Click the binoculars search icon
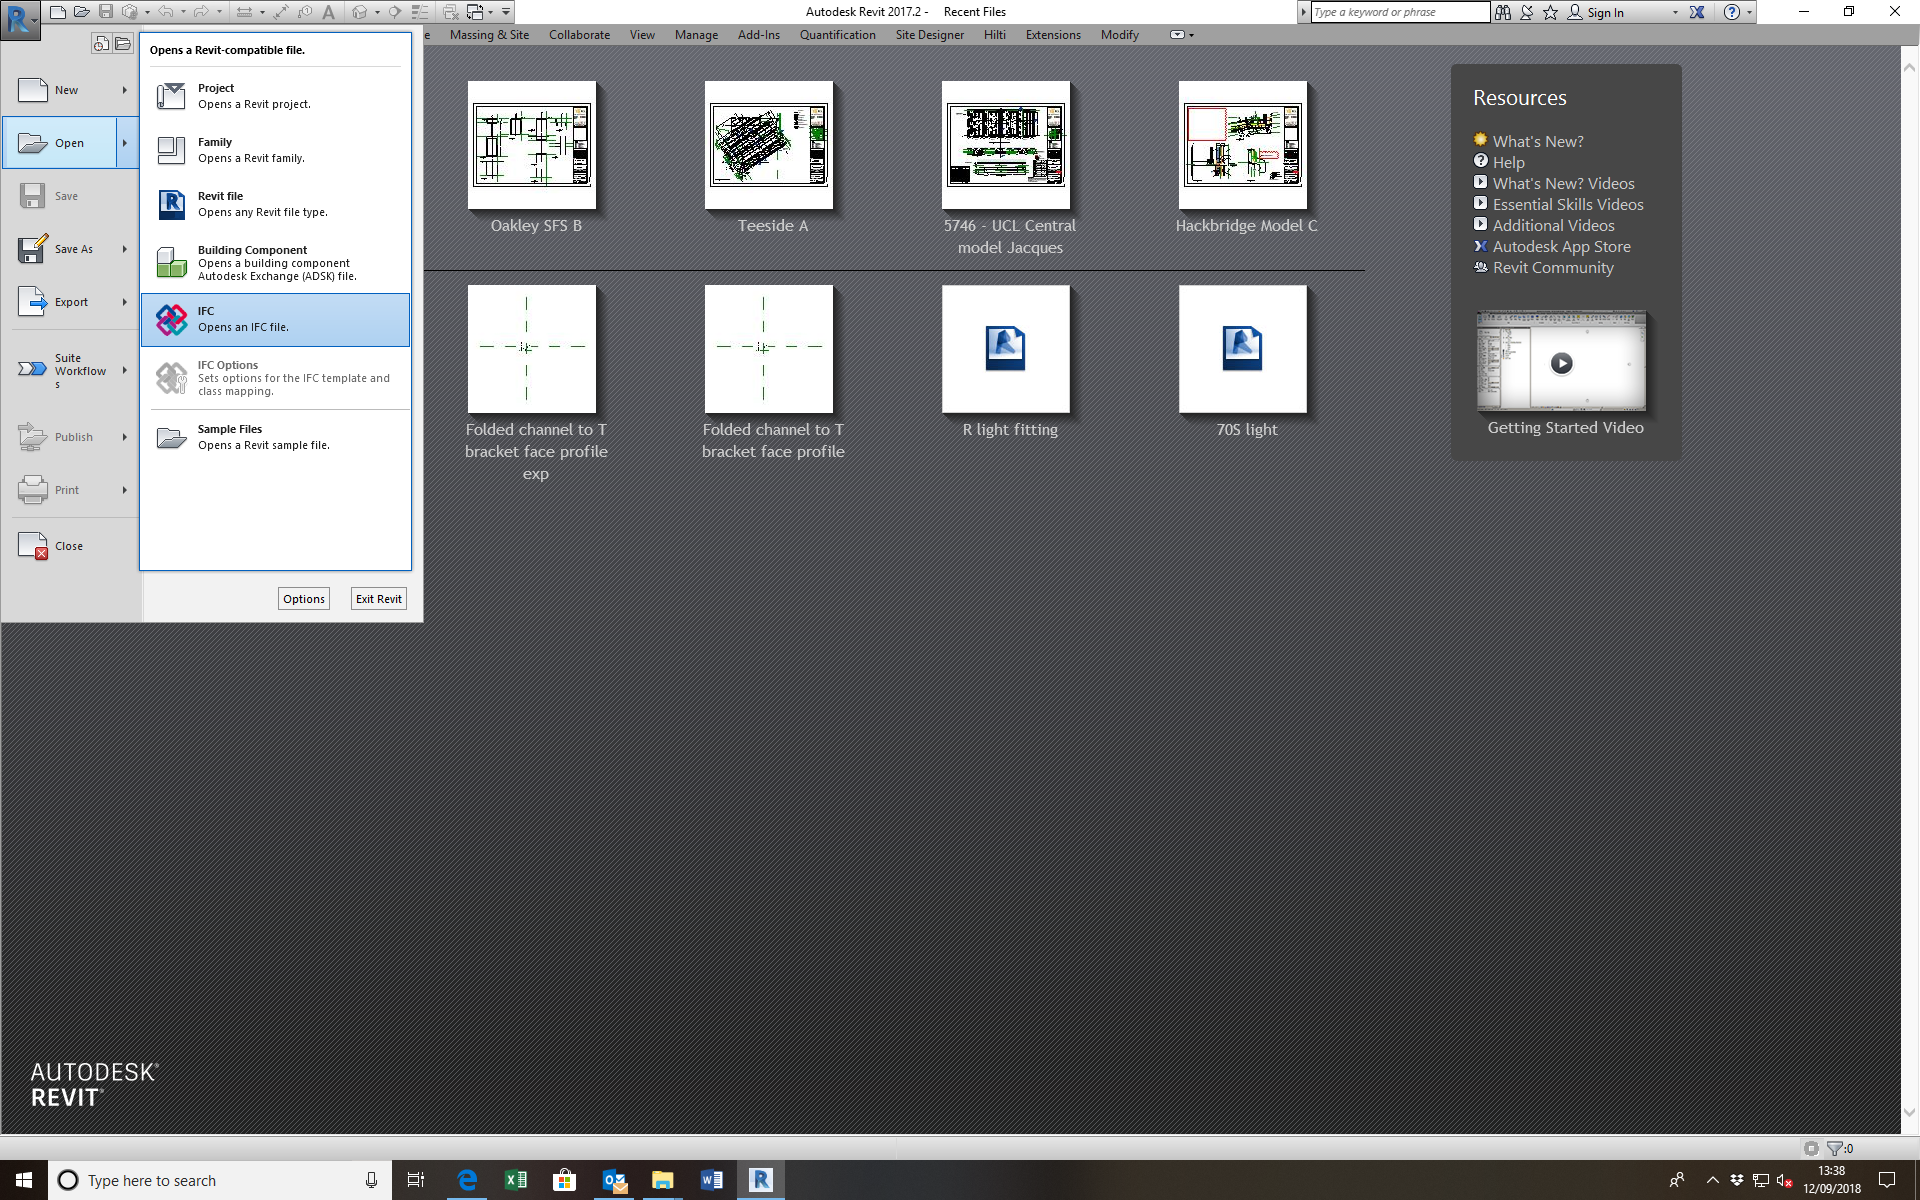 (x=1503, y=12)
